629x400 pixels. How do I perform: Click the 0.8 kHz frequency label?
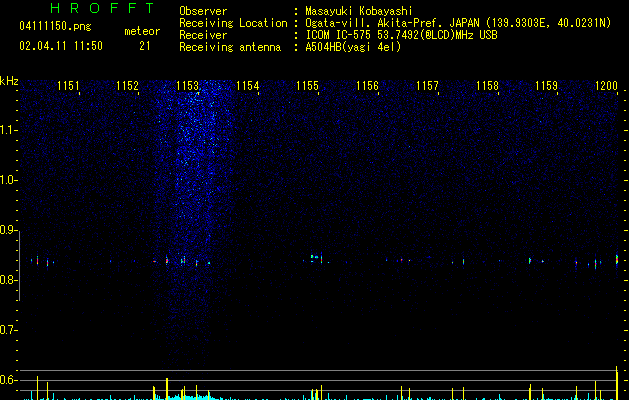tap(8, 280)
